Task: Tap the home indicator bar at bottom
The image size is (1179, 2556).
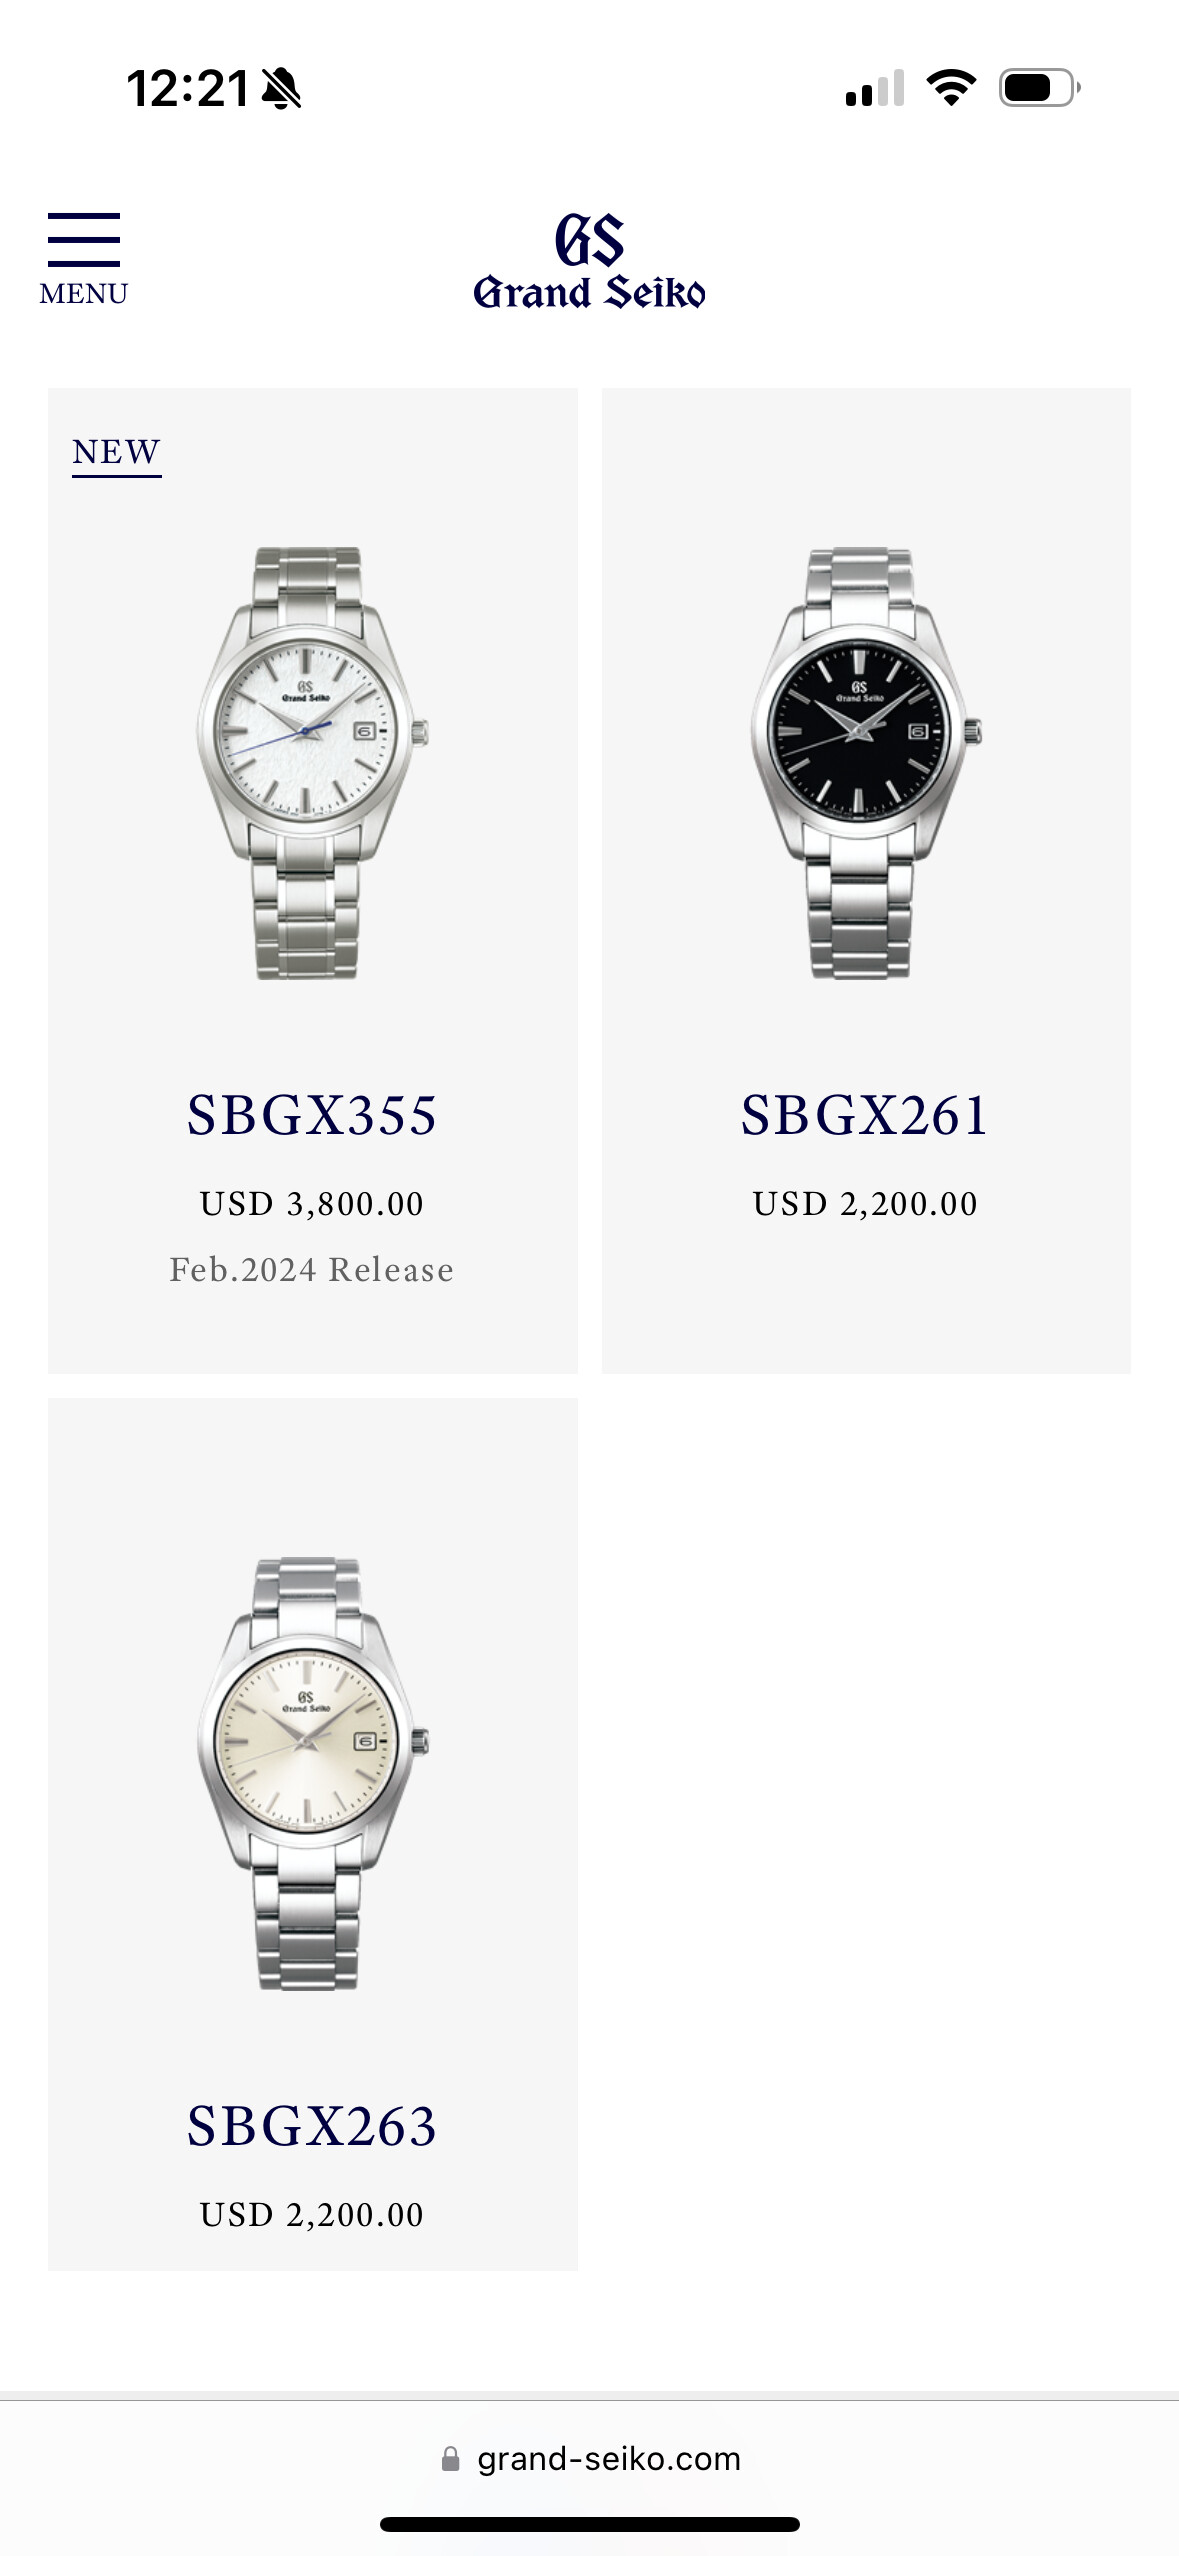Action: pos(590,2524)
